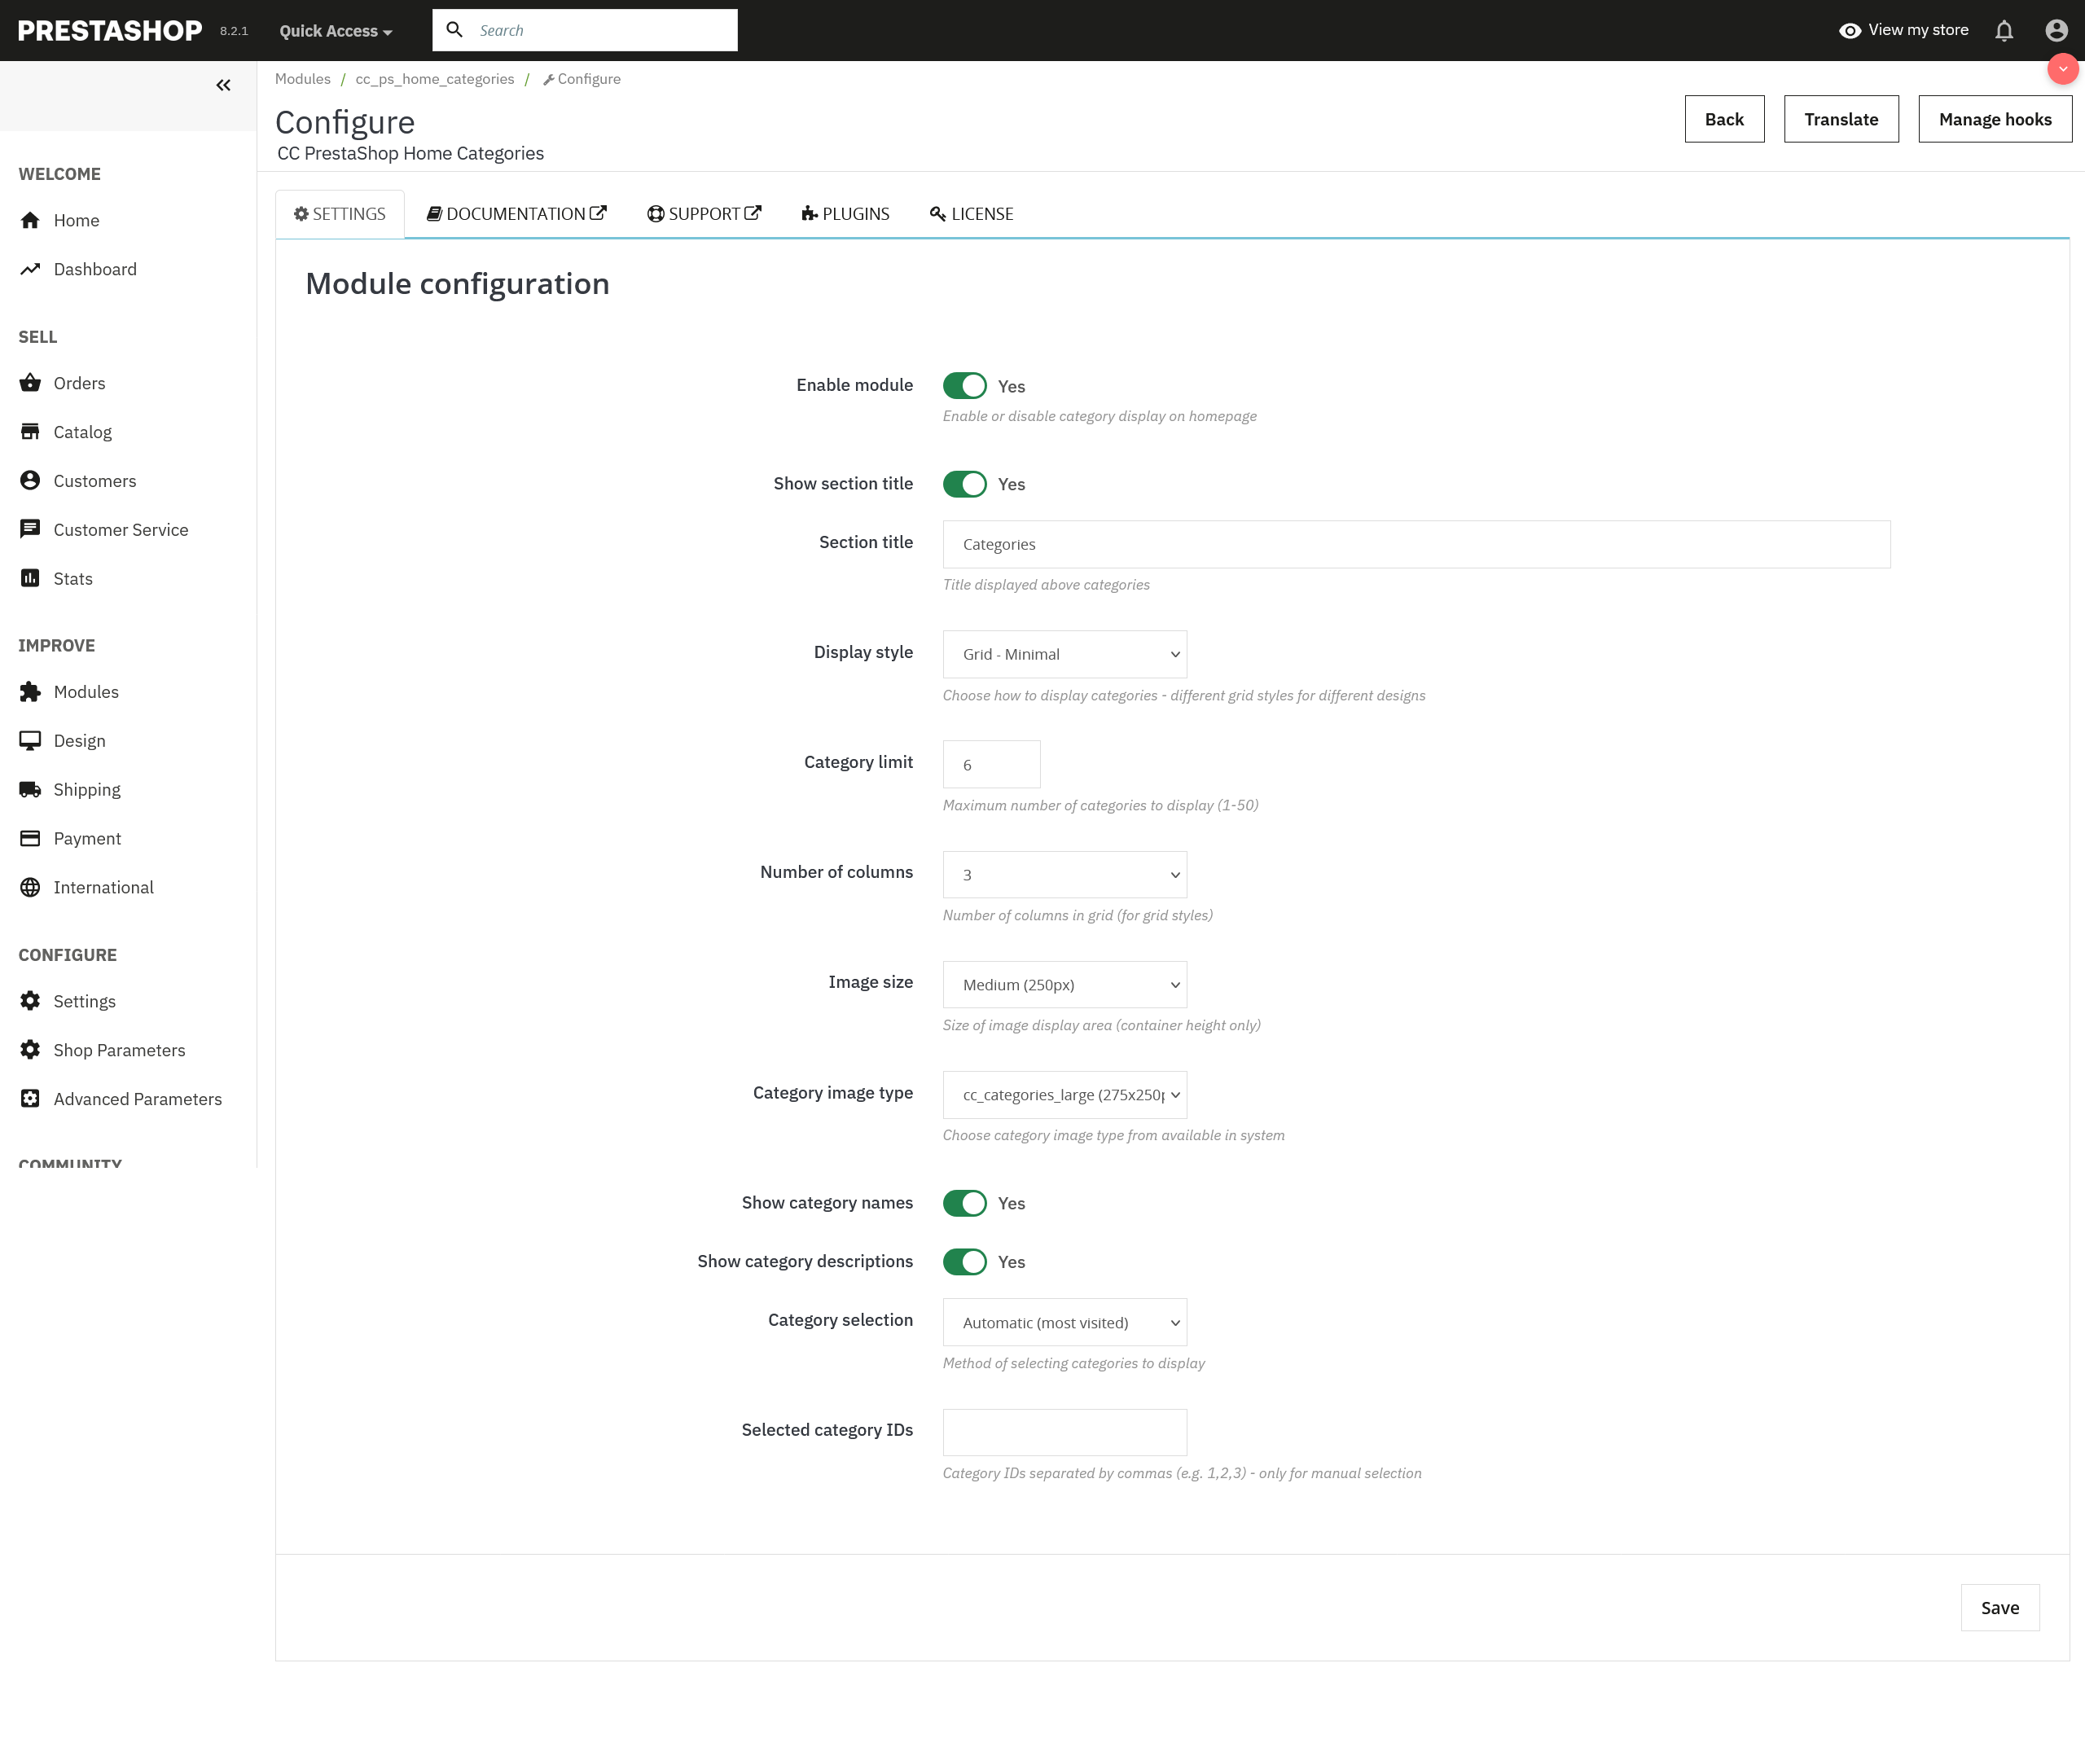2085x1764 pixels.
Task: Expand the Number of columns dropdown
Action: pyautogui.click(x=1064, y=874)
